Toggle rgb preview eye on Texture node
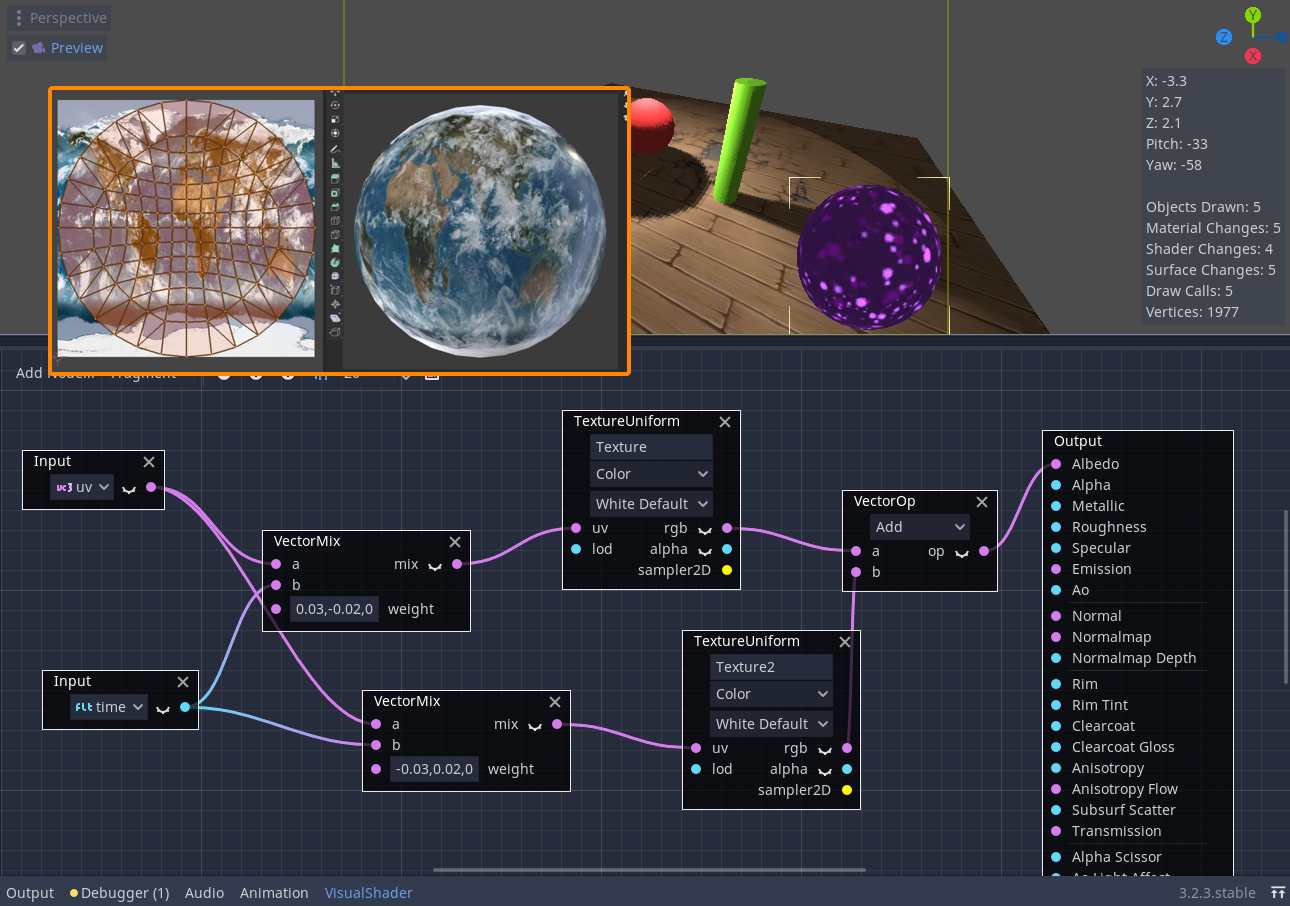The height and width of the screenshot is (906, 1290). (704, 529)
